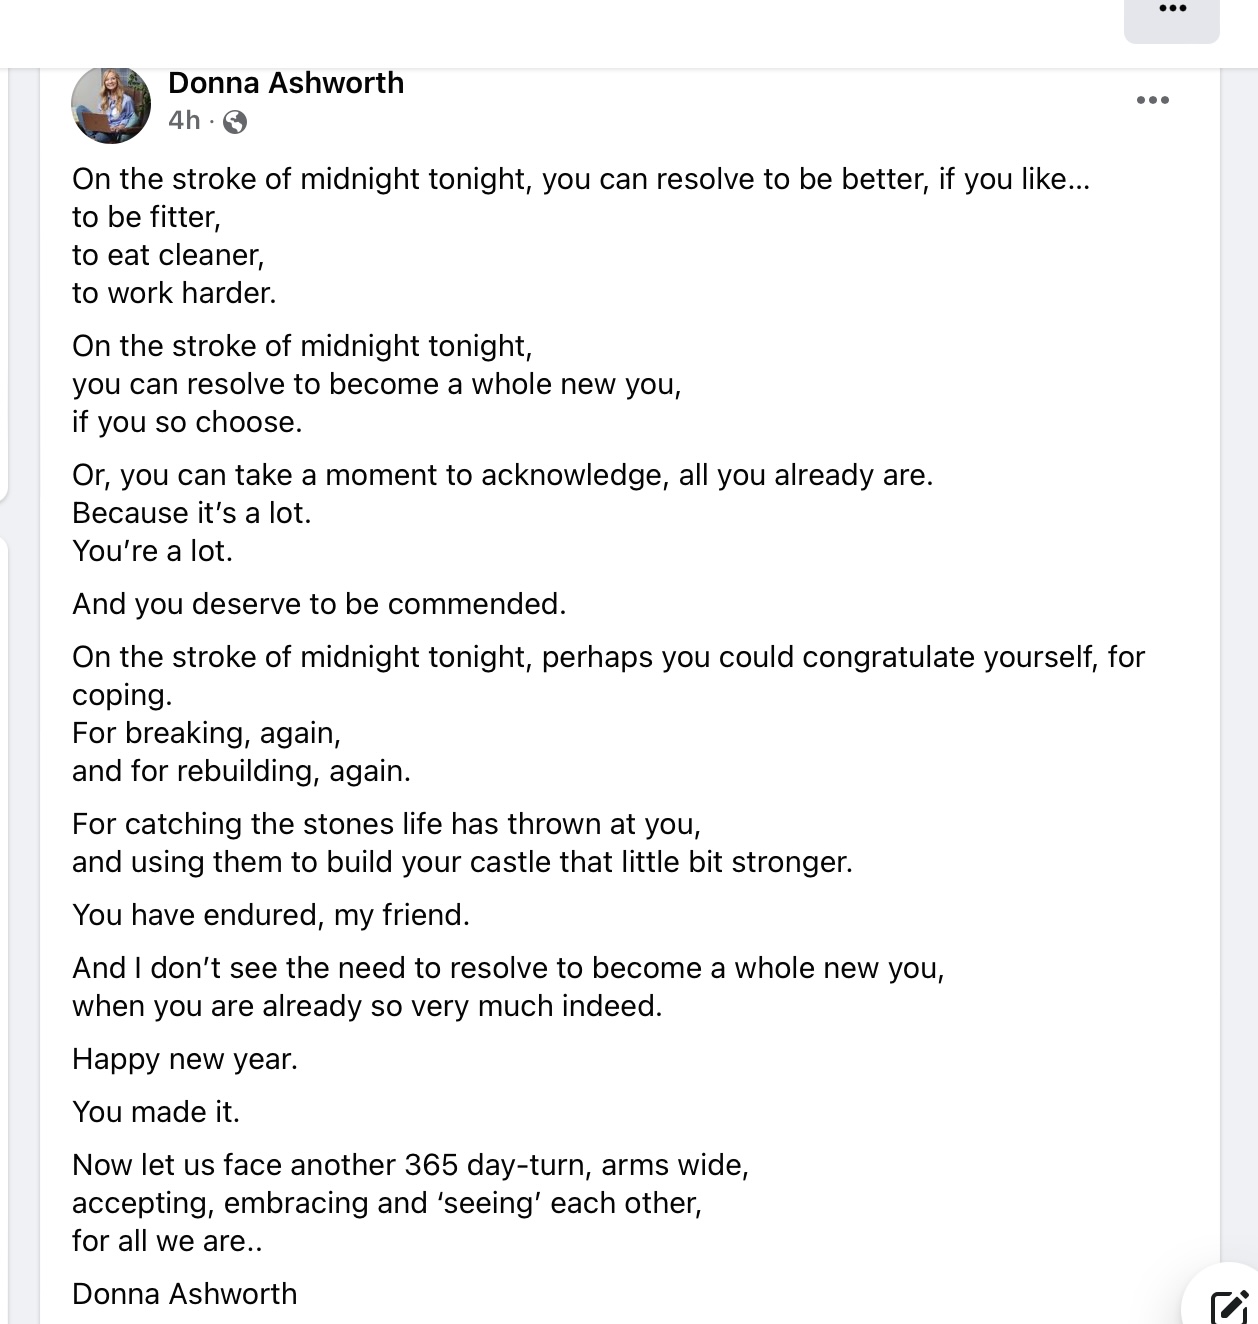
Task: Click the "Happy new year." line
Action: [x=185, y=1059]
